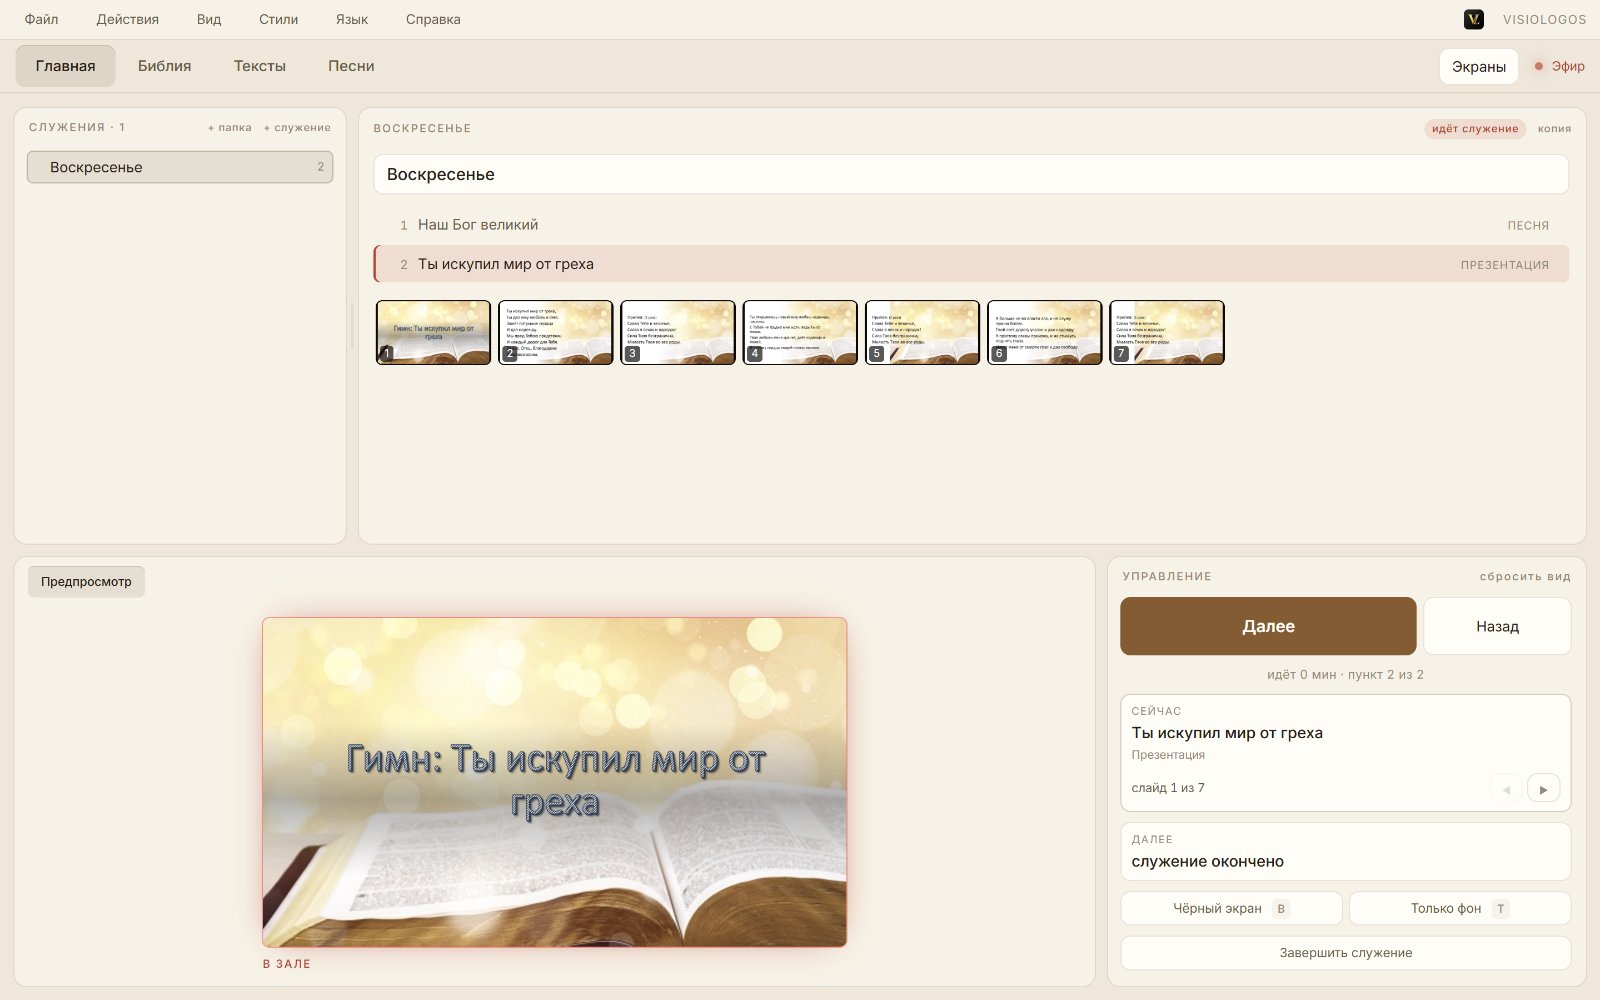This screenshot has height=1000, width=1600.
Task: Add a new service with + служение
Action: [297, 128]
